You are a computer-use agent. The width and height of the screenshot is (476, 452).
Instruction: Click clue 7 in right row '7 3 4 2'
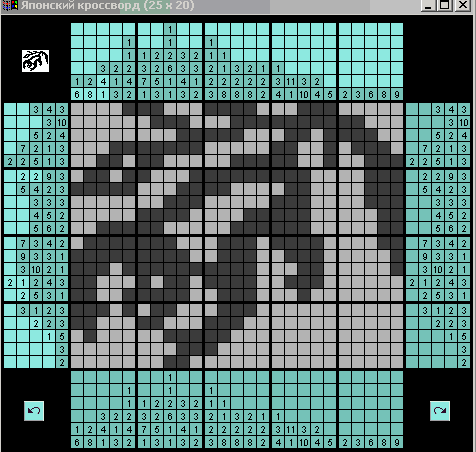[425, 243]
